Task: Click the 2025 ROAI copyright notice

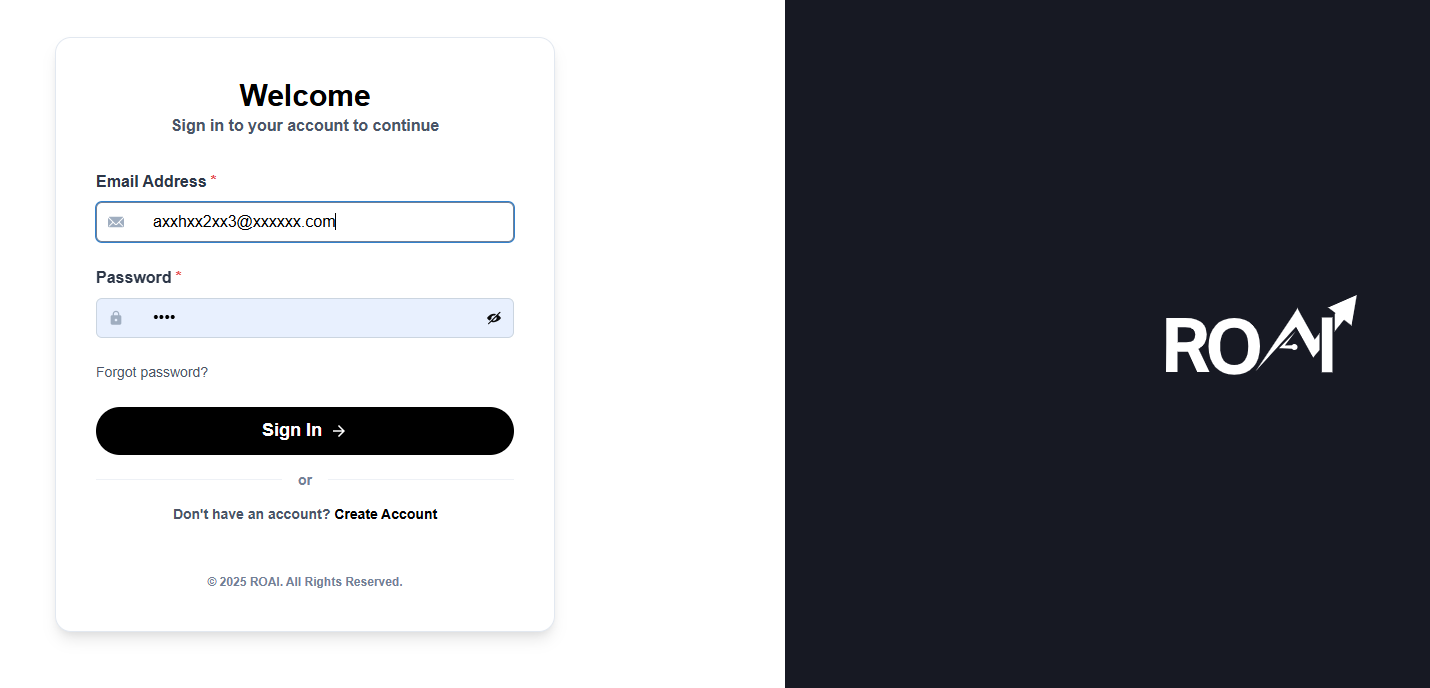Action: click(305, 582)
